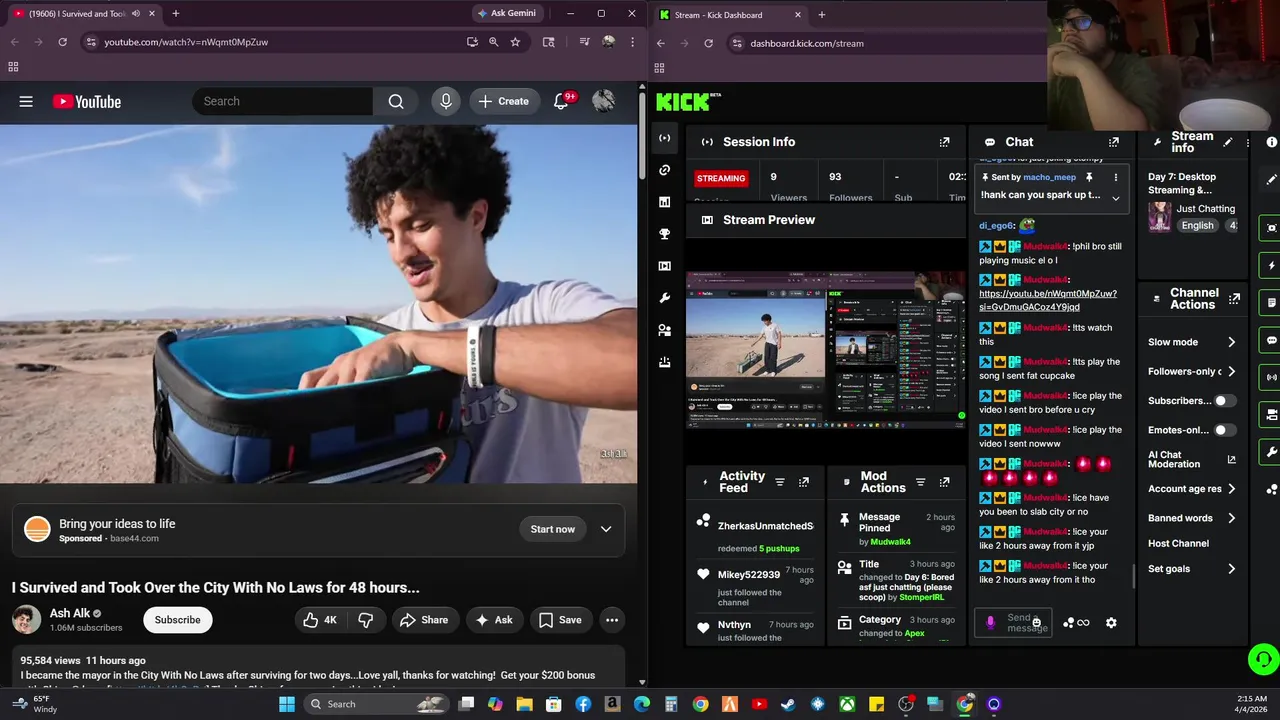Expand Account age restriction options
The width and height of the screenshot is (1280, 720).
click(x=1232, y=489)
